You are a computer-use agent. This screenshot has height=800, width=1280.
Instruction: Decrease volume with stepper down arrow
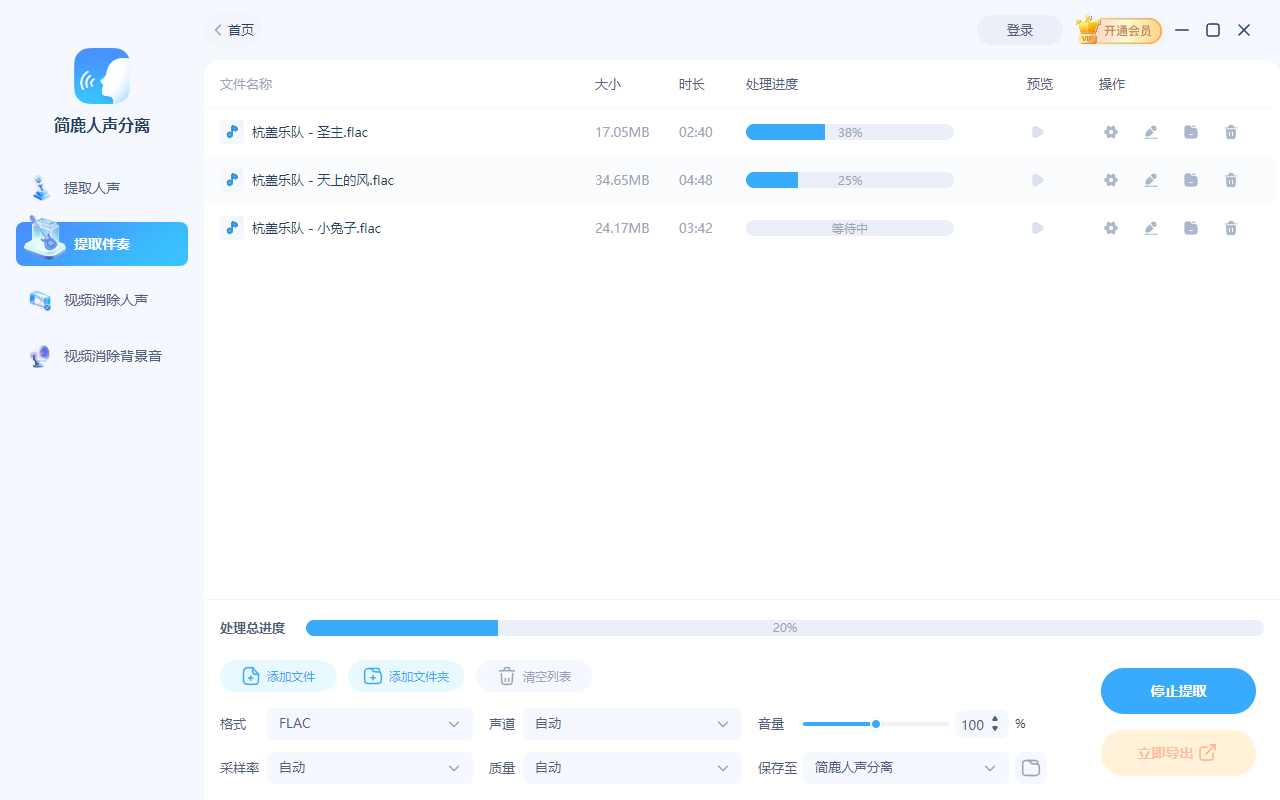(x=995, y=729)
